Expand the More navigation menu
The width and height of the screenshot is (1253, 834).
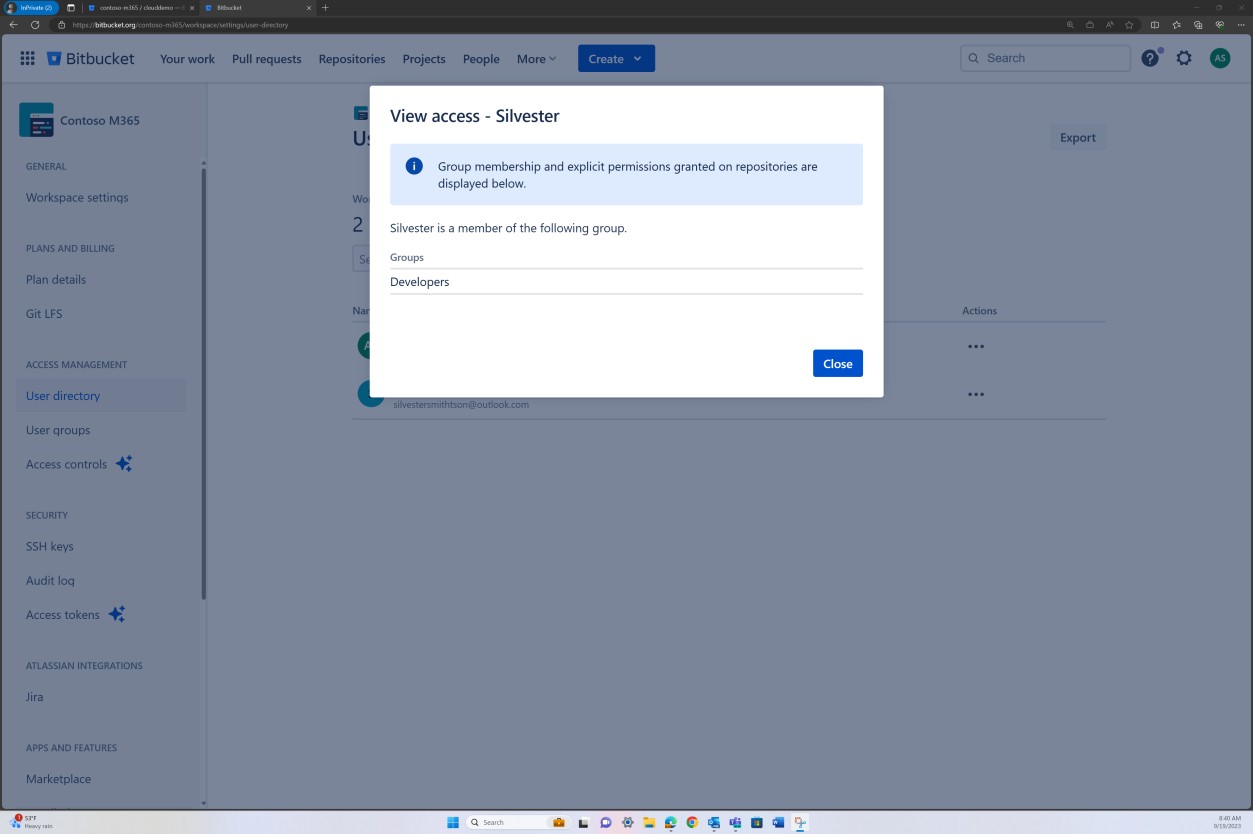(x=536, y=58)
